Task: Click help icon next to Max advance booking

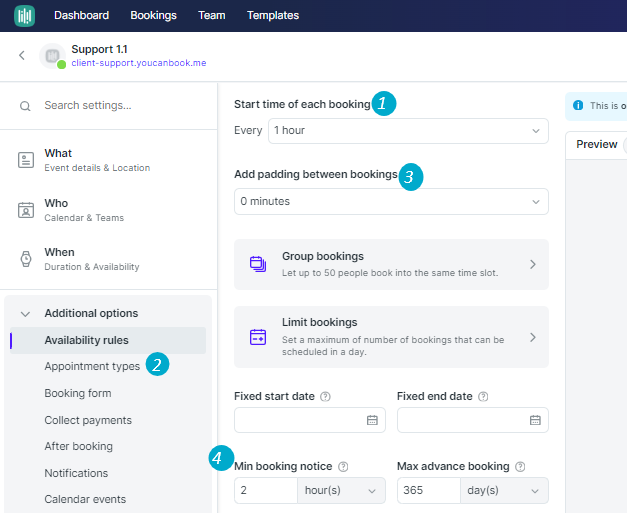Action: click(x=520, y=467)
